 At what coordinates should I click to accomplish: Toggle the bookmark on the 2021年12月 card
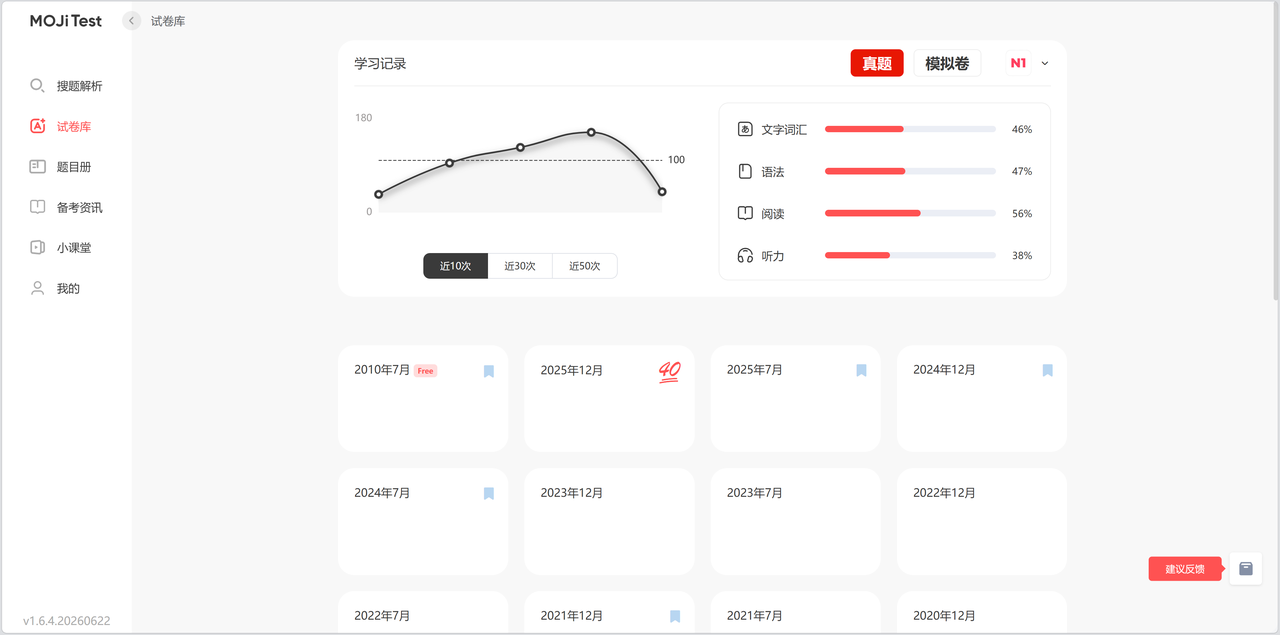pos(675,616)
